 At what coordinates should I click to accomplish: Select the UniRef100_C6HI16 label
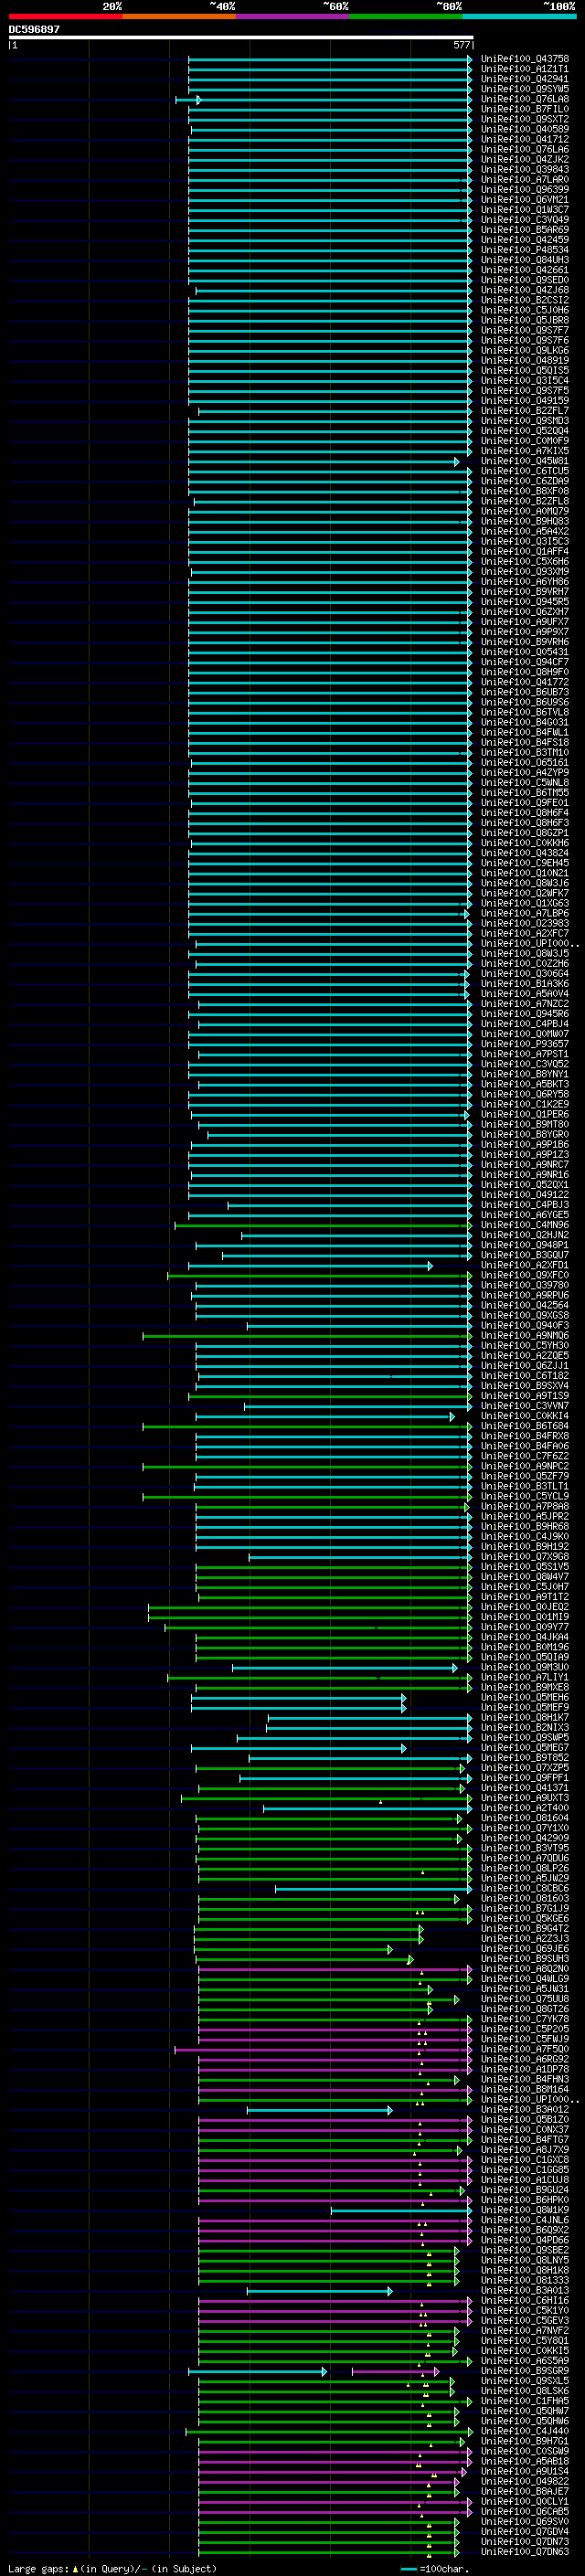525,2300
